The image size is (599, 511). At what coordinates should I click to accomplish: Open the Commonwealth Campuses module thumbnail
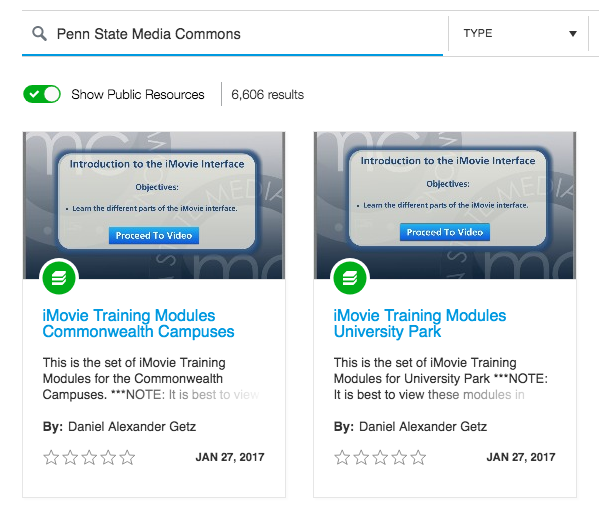pos(154,205)
